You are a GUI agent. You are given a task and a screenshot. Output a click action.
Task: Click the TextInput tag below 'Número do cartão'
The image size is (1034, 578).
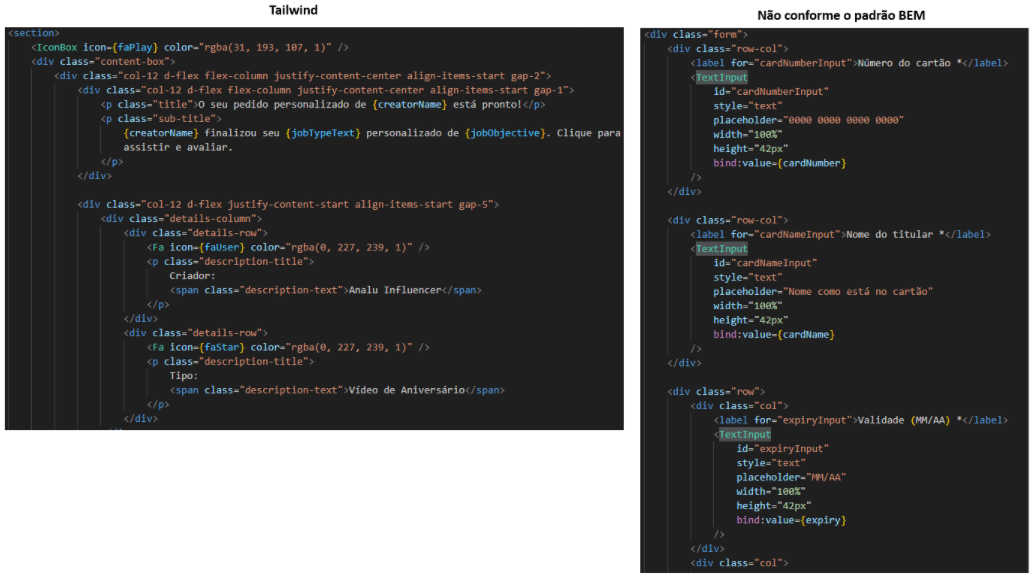coord(720,77)
